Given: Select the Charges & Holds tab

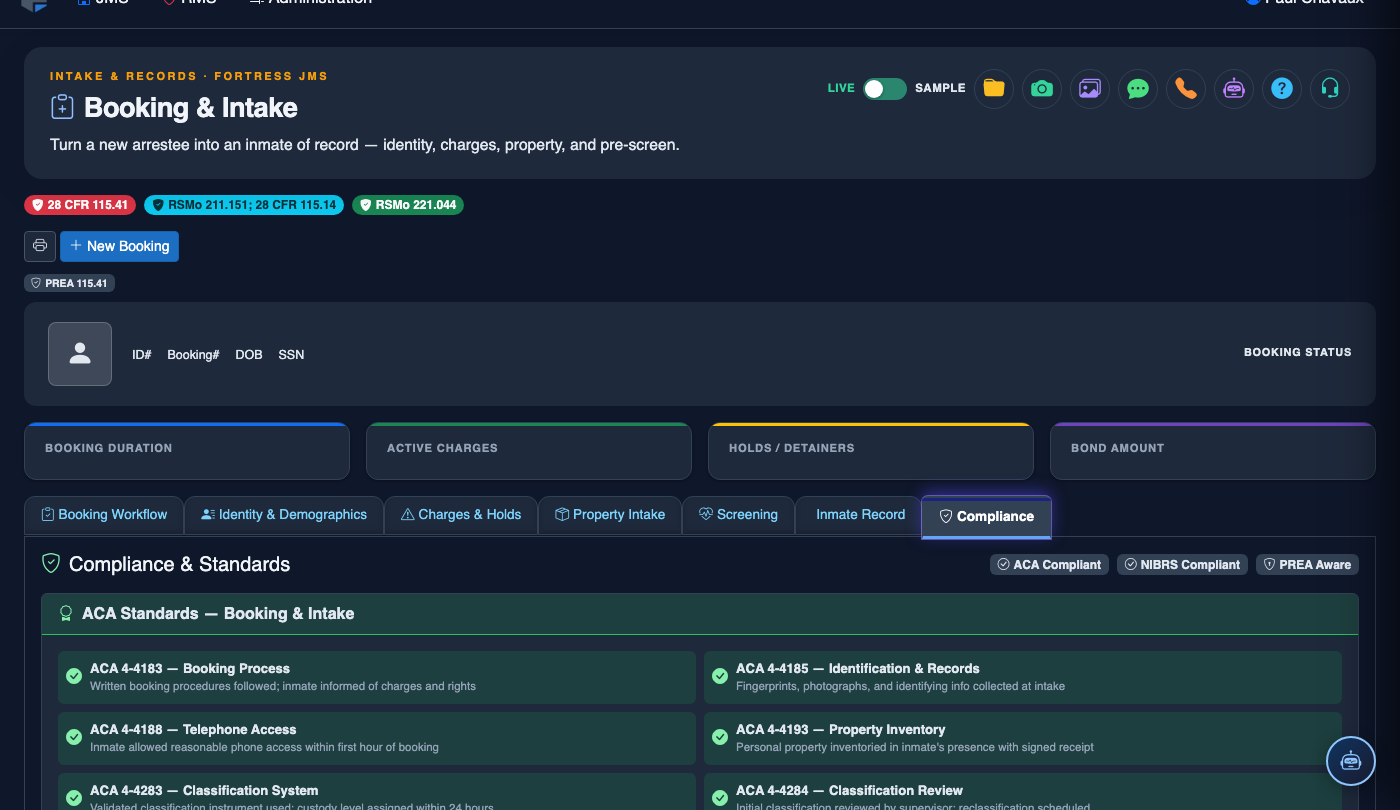Looking at the screenshot, I should (x=461, y=515).
